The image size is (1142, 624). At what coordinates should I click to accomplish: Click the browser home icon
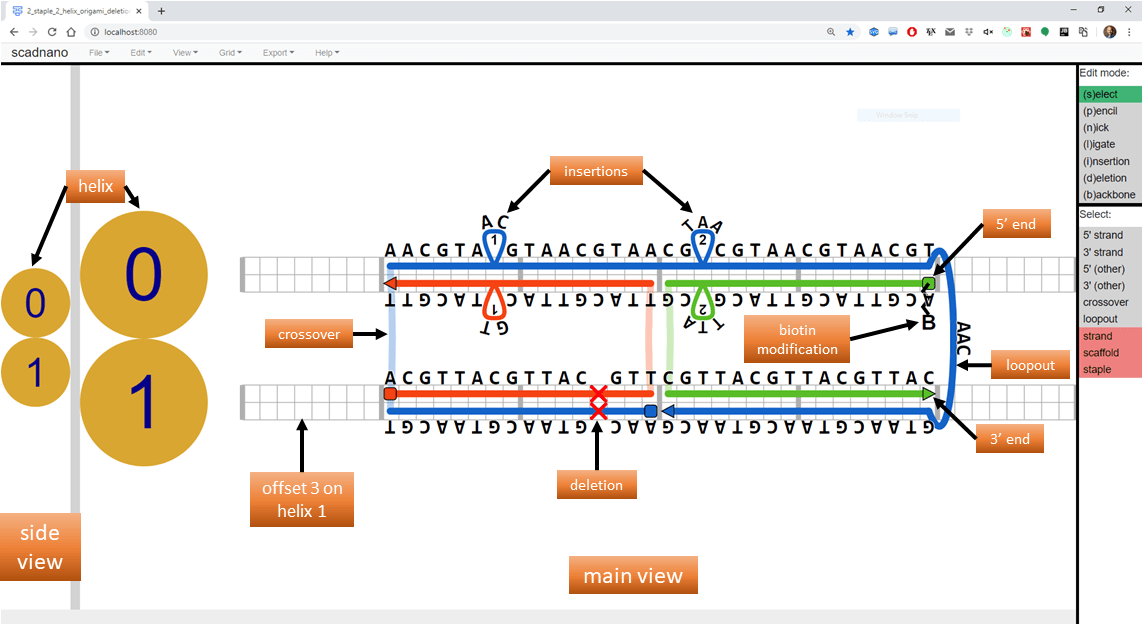click(71, 32)
